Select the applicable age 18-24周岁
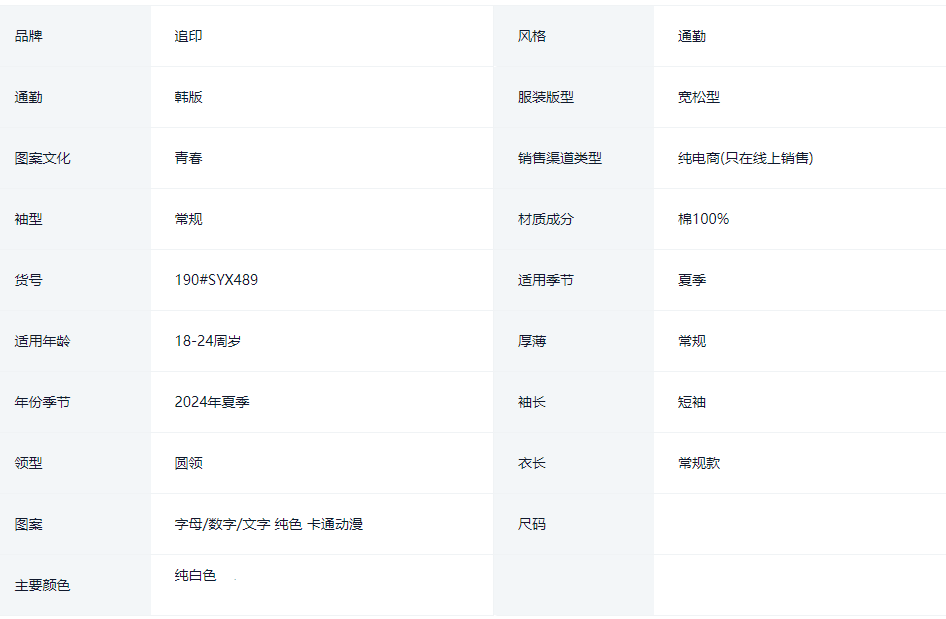 (x=208, y=341)
